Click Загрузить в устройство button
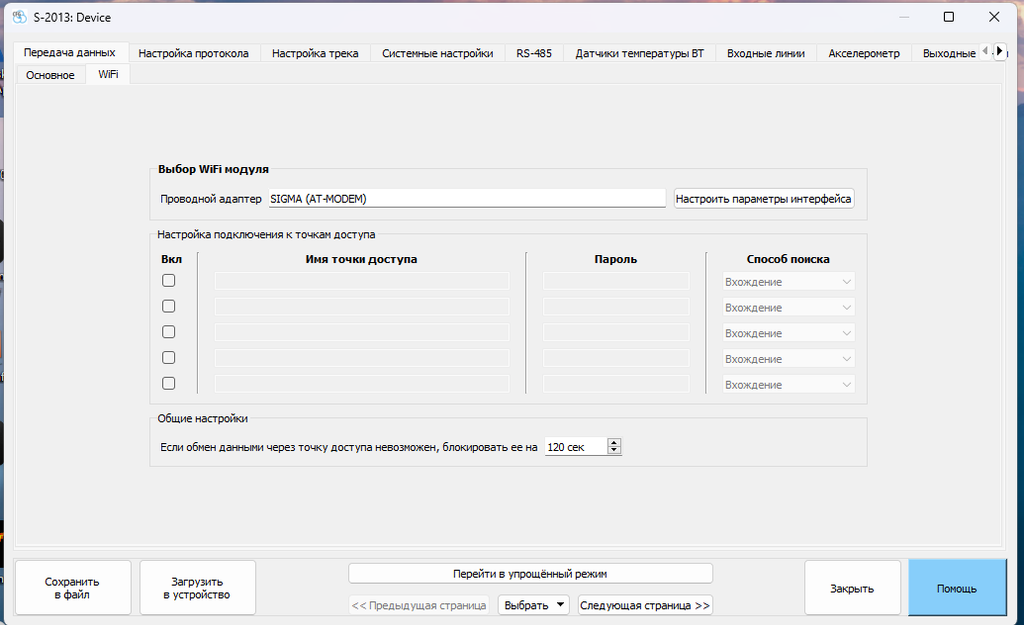The height and width of the screenshot is (625, 1024). (x=197, y=588)
